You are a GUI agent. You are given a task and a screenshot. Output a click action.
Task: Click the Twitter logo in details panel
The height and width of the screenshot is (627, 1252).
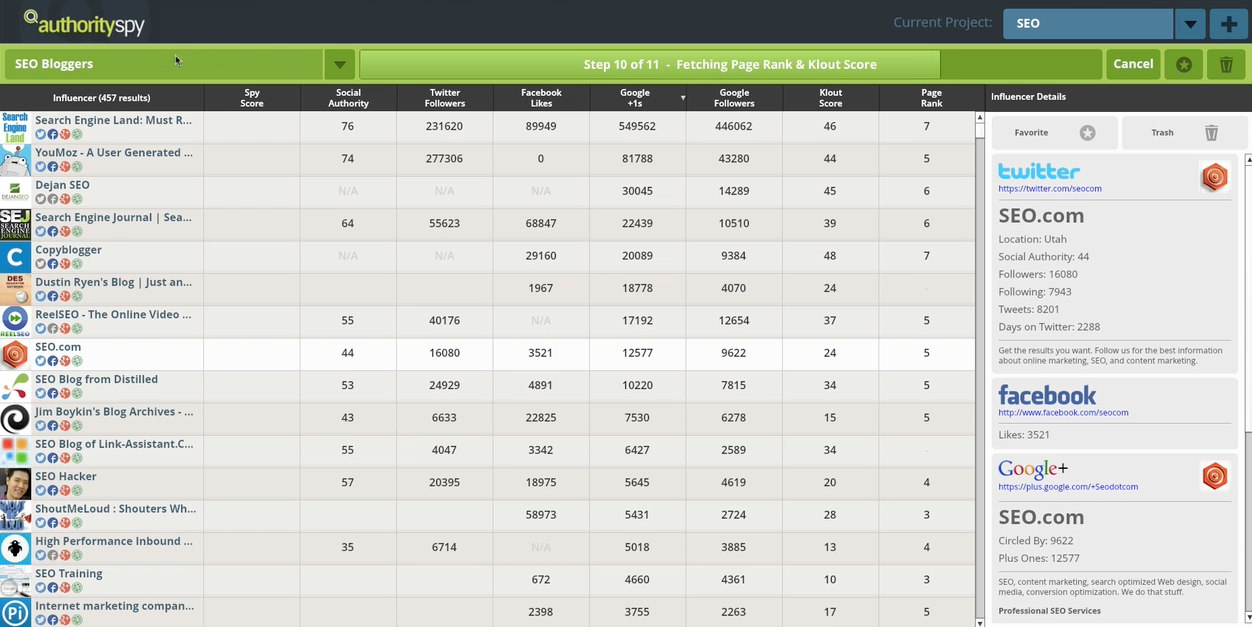[1039, 171]
